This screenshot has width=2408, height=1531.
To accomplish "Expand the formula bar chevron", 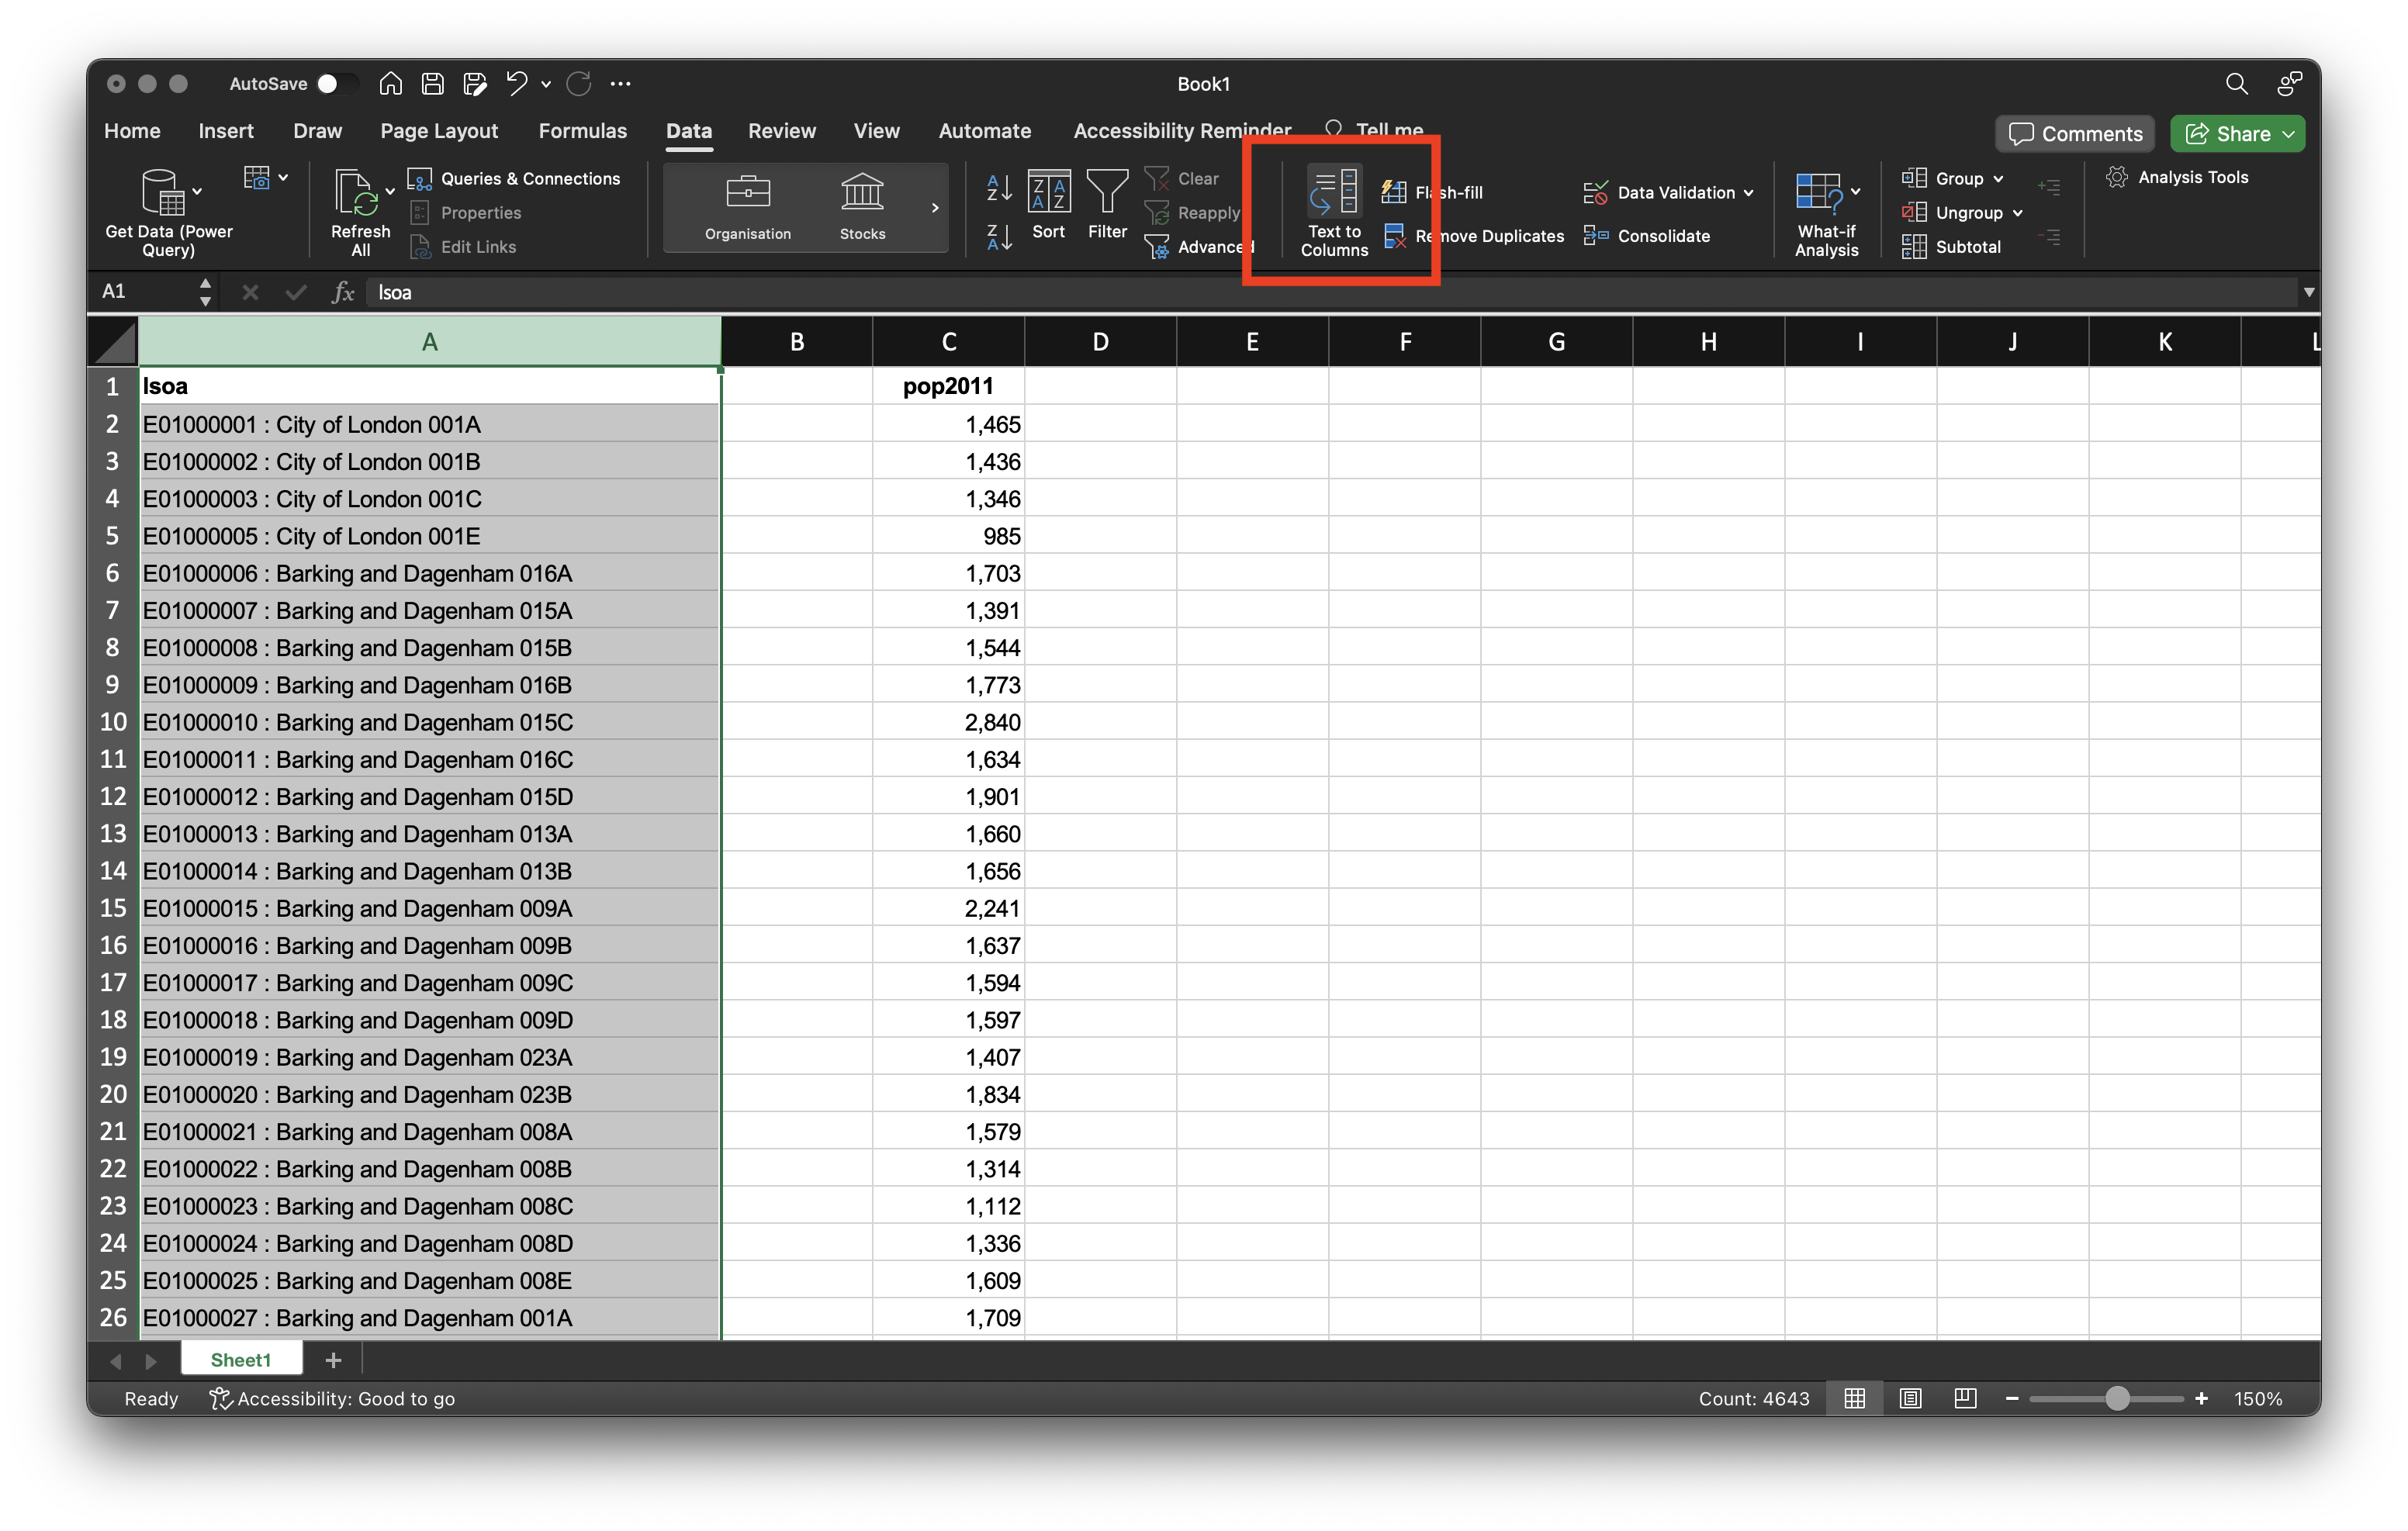I will coord(2309,292).
